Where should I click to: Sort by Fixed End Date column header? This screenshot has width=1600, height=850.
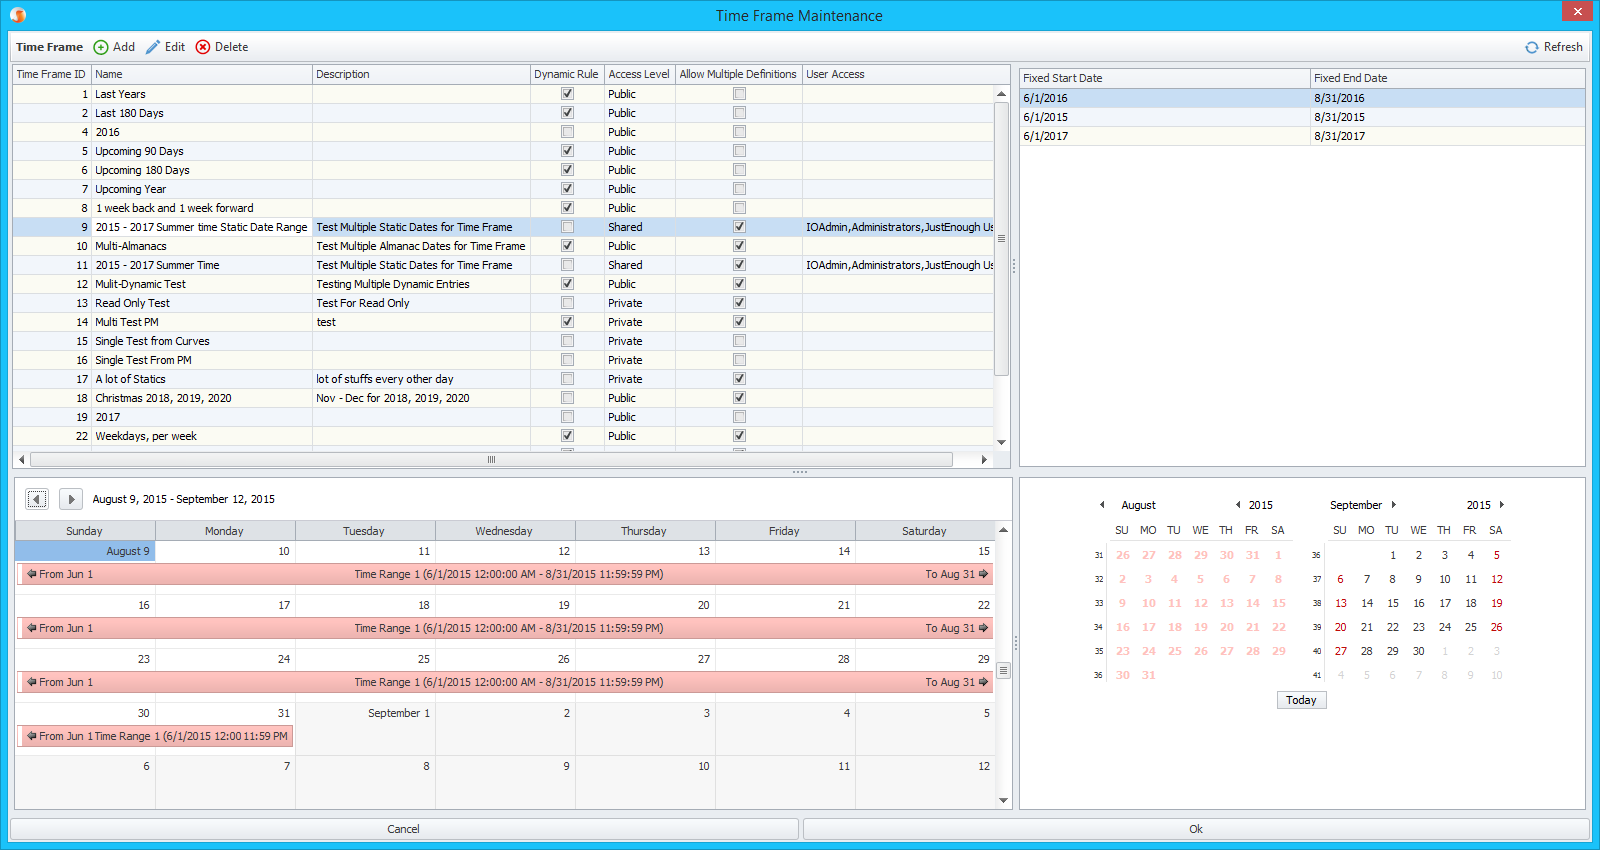(x=1448, y=78)
